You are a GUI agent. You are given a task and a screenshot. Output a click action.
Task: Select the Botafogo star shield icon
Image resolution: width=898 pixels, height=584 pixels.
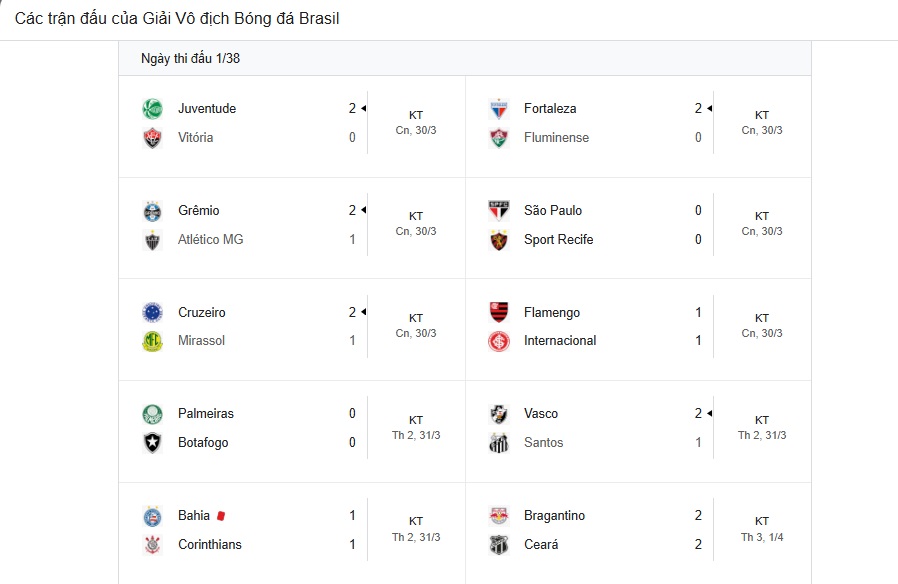[152, 443]
